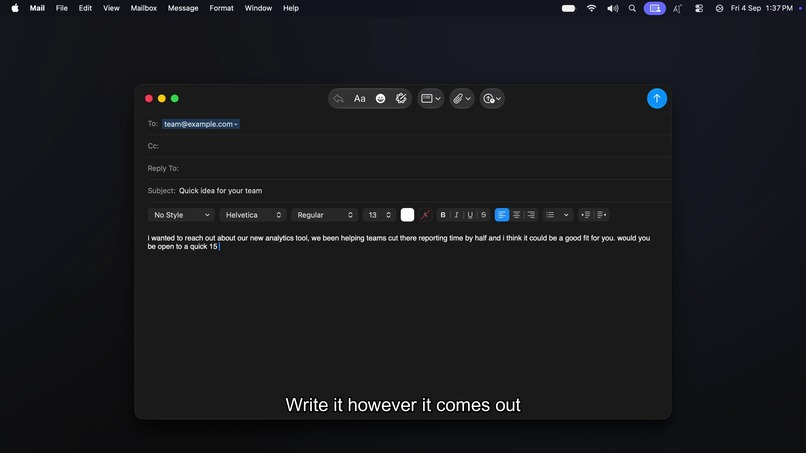Screen dimensions: 806x453
Task: Expand the list options chevron
Action: tap(566, 215)
